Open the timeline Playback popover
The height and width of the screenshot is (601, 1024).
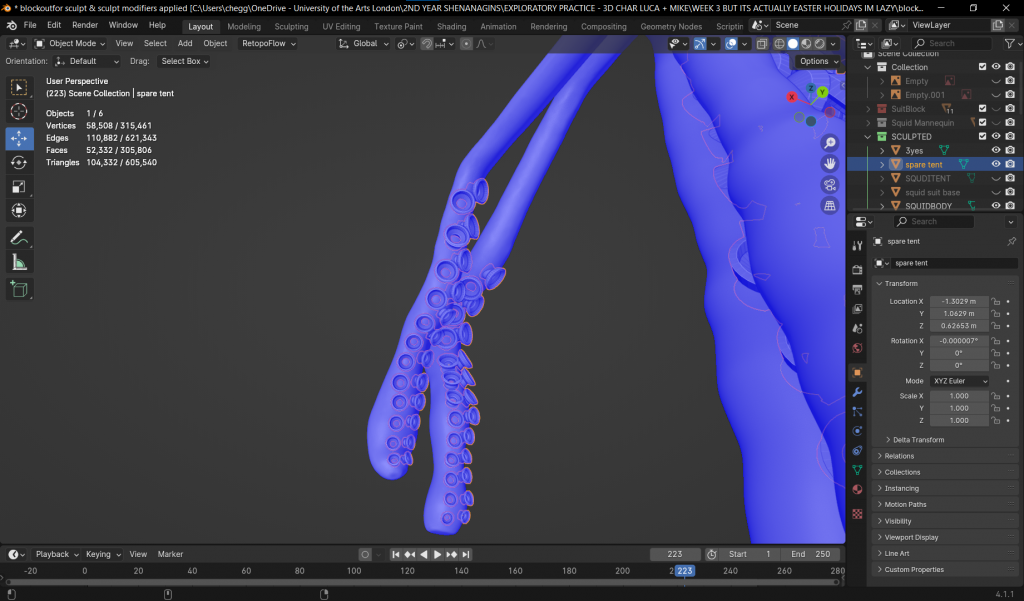point(57,555)
